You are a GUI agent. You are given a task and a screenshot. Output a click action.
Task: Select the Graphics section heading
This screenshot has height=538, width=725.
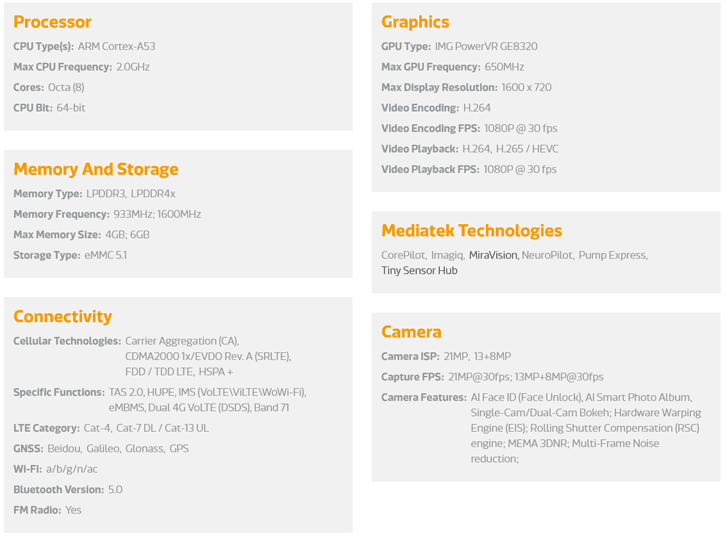[415, 22]
